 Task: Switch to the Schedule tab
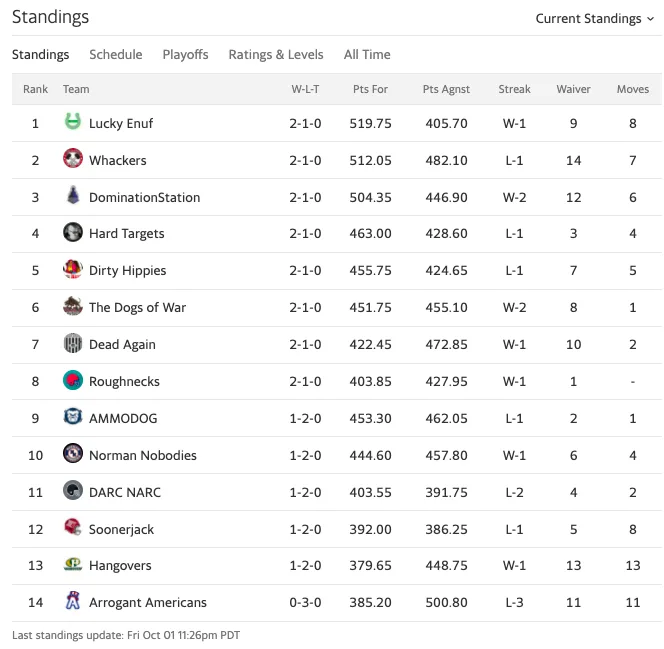click(x=116, y=55)
